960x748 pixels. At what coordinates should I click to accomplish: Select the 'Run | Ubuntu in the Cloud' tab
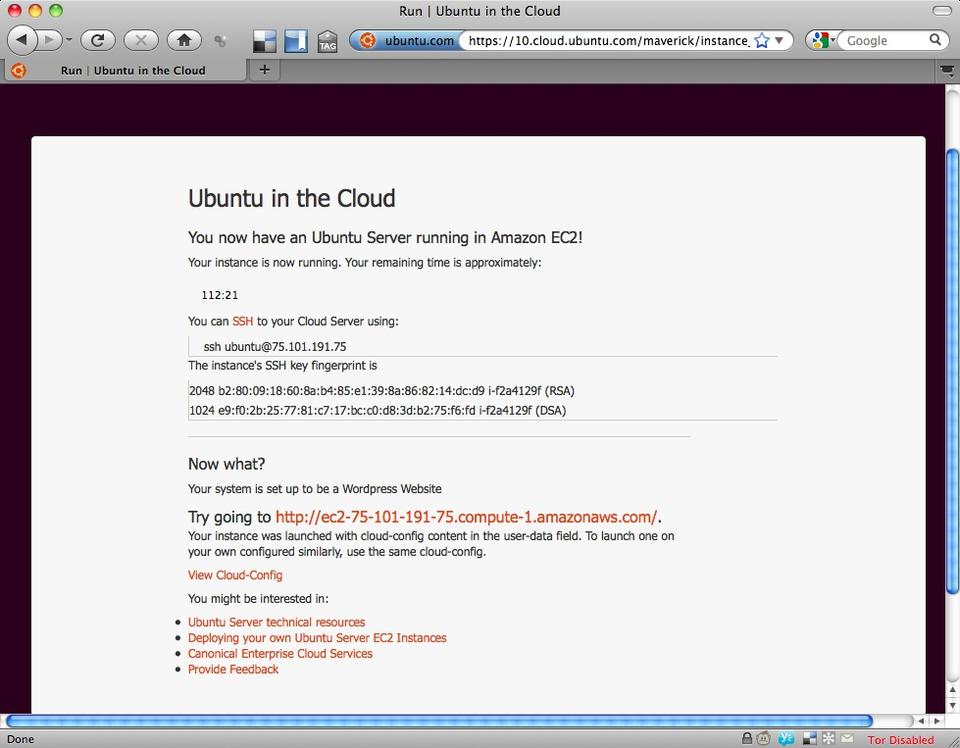coord(132,70)
